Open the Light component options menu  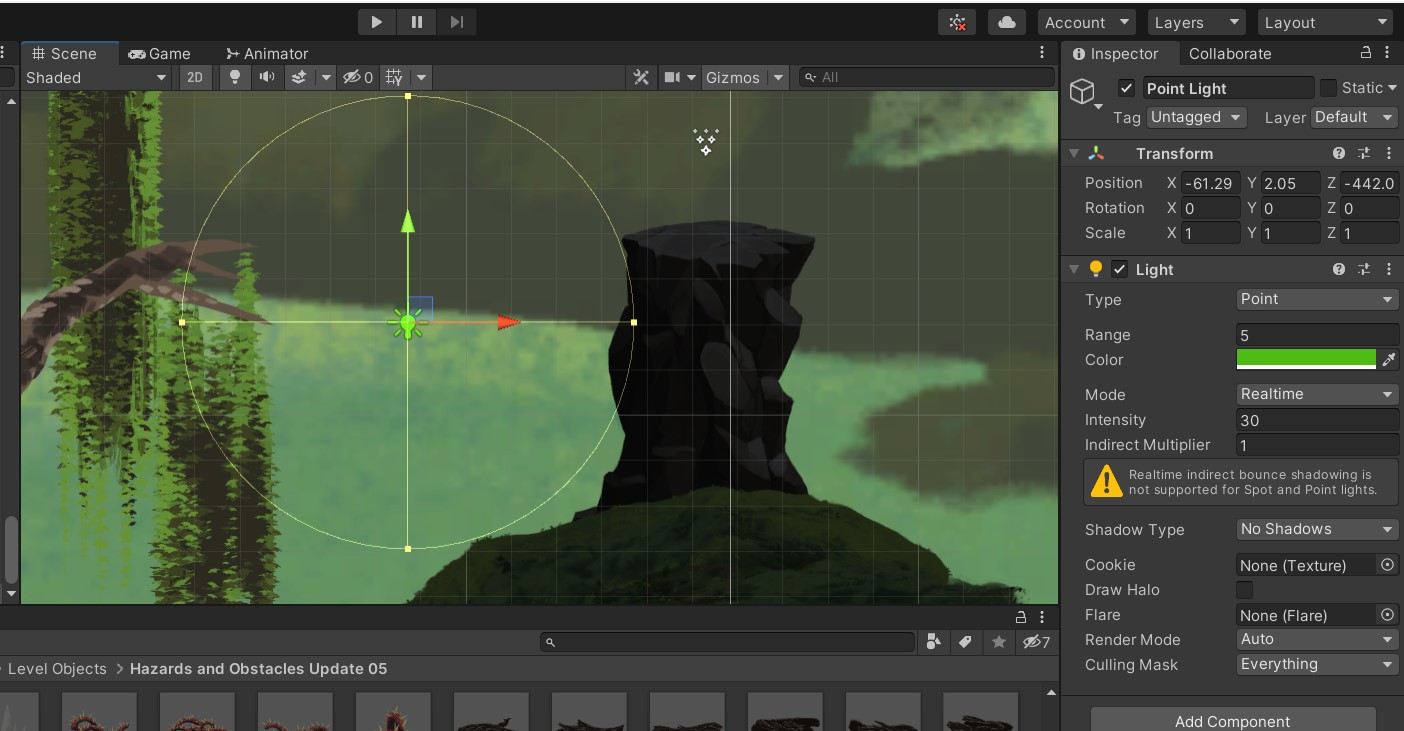[1389, 269]
